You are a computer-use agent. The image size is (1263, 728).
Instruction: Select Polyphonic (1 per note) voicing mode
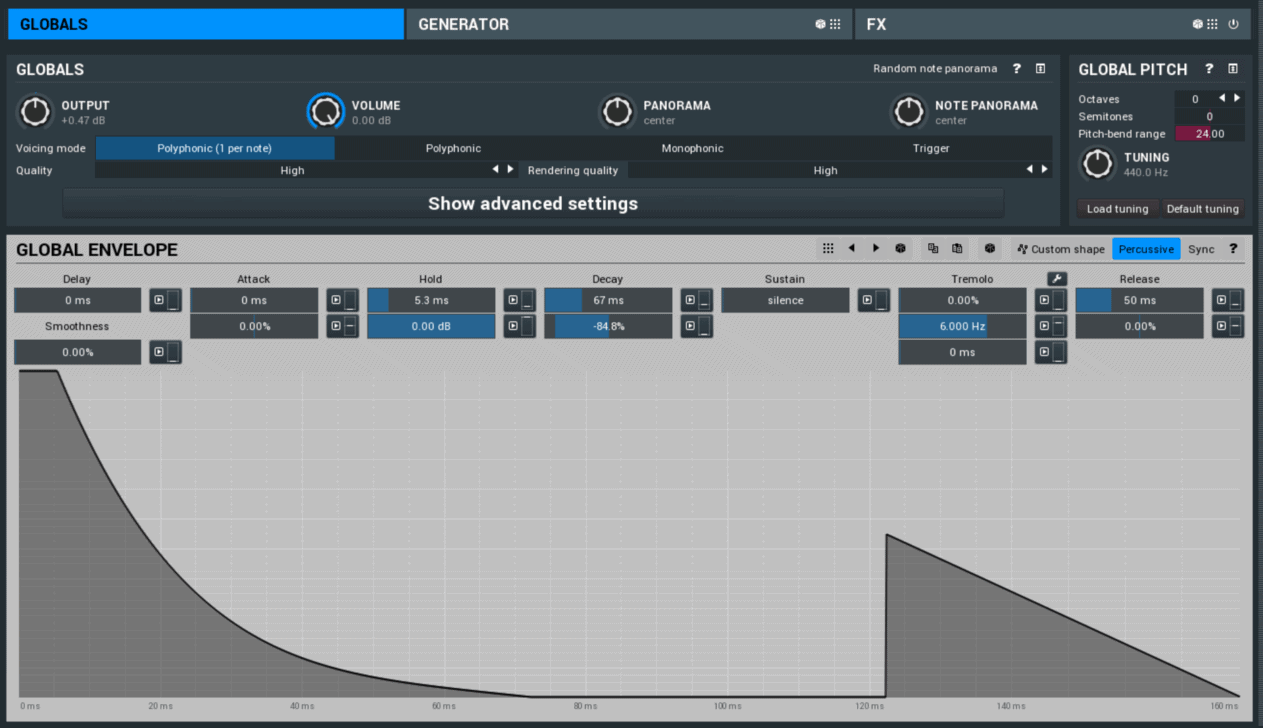coord(215,148)
